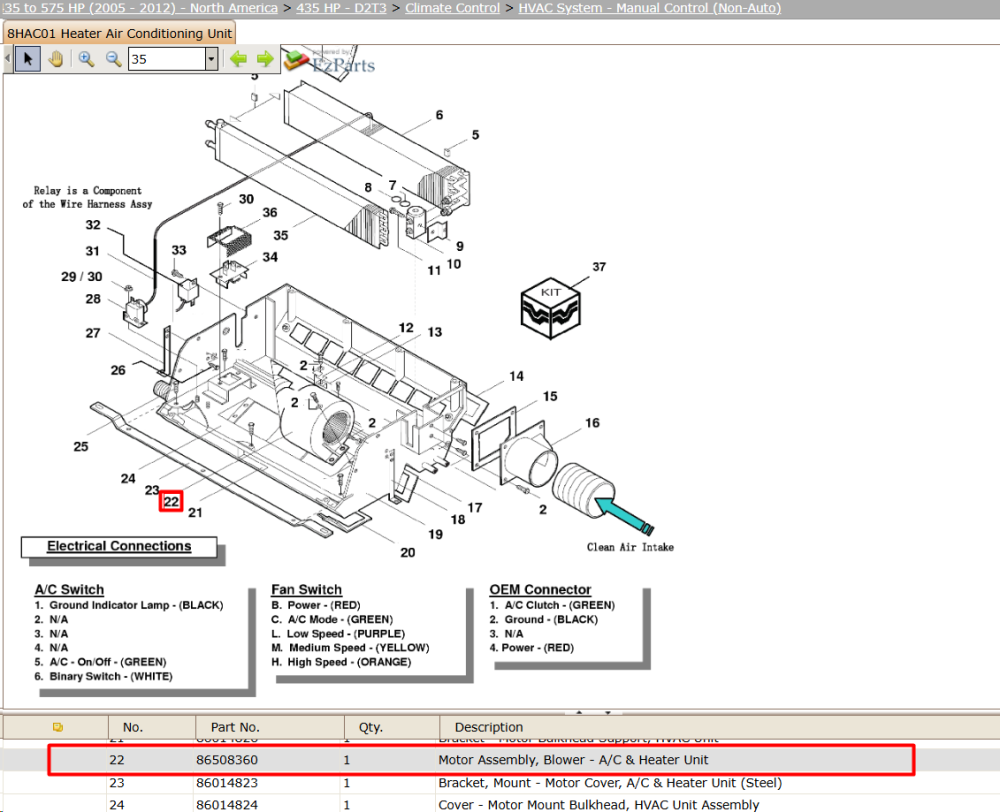Image resolution: width=1000 pixels, height=812 pixels.
Task: Open the 435 HP - D2T3 breadcrumb
Action: click(x=341, y=8)
